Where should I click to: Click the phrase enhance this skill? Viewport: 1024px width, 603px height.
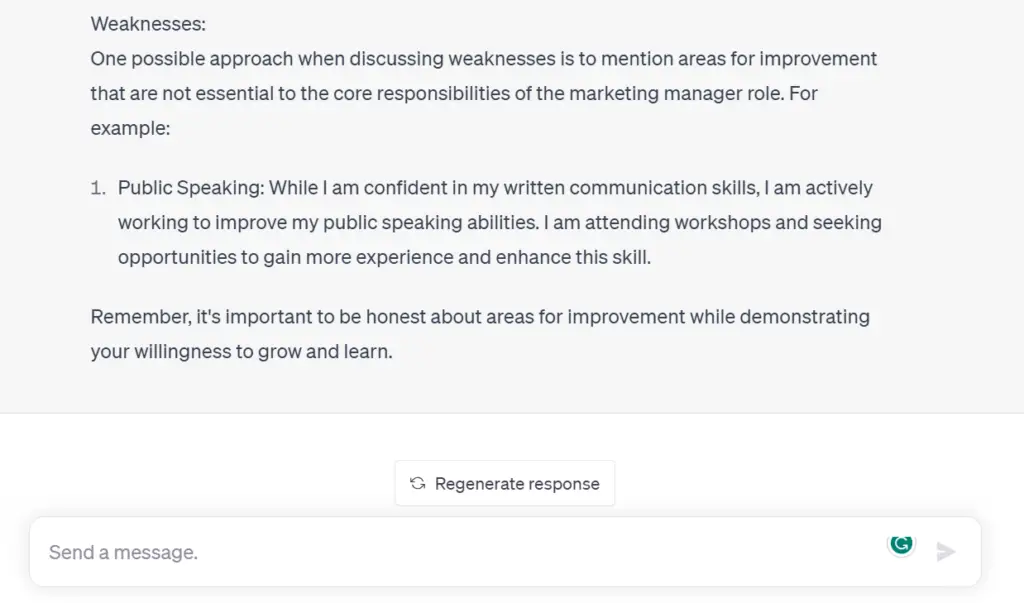[x=573, y=257]
